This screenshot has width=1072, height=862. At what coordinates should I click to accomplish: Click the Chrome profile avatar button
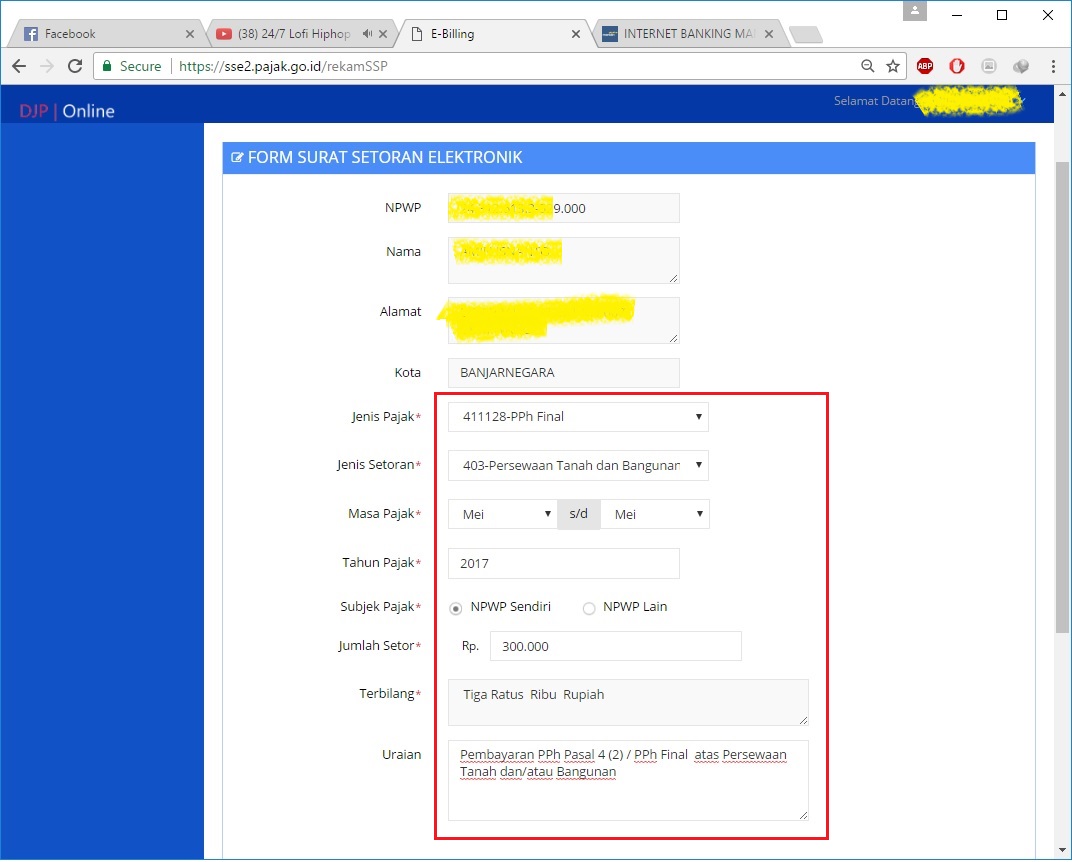[915, 11]
